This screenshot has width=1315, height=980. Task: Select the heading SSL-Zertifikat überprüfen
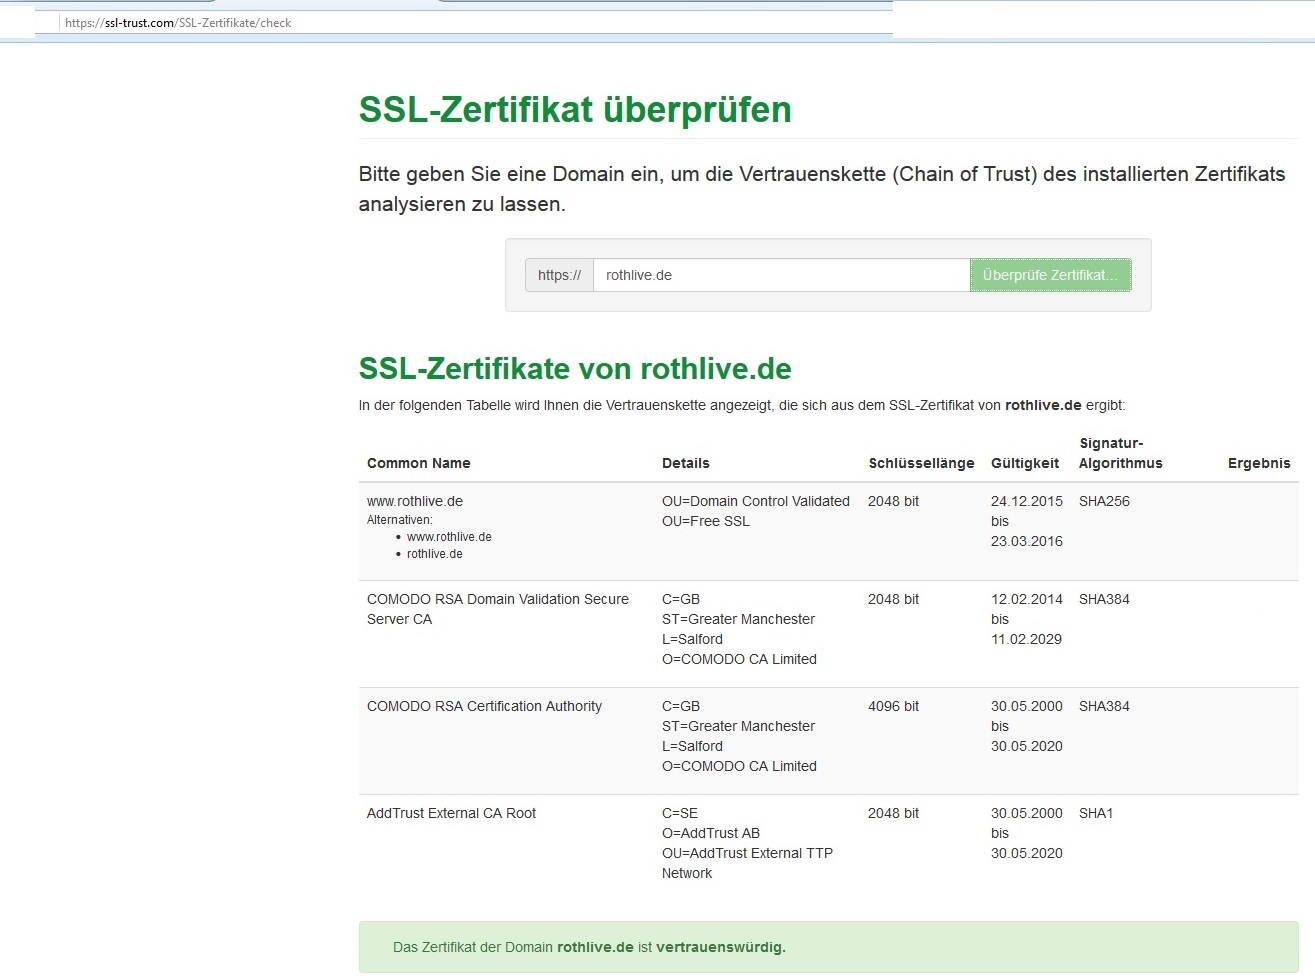tap(575, 109)
